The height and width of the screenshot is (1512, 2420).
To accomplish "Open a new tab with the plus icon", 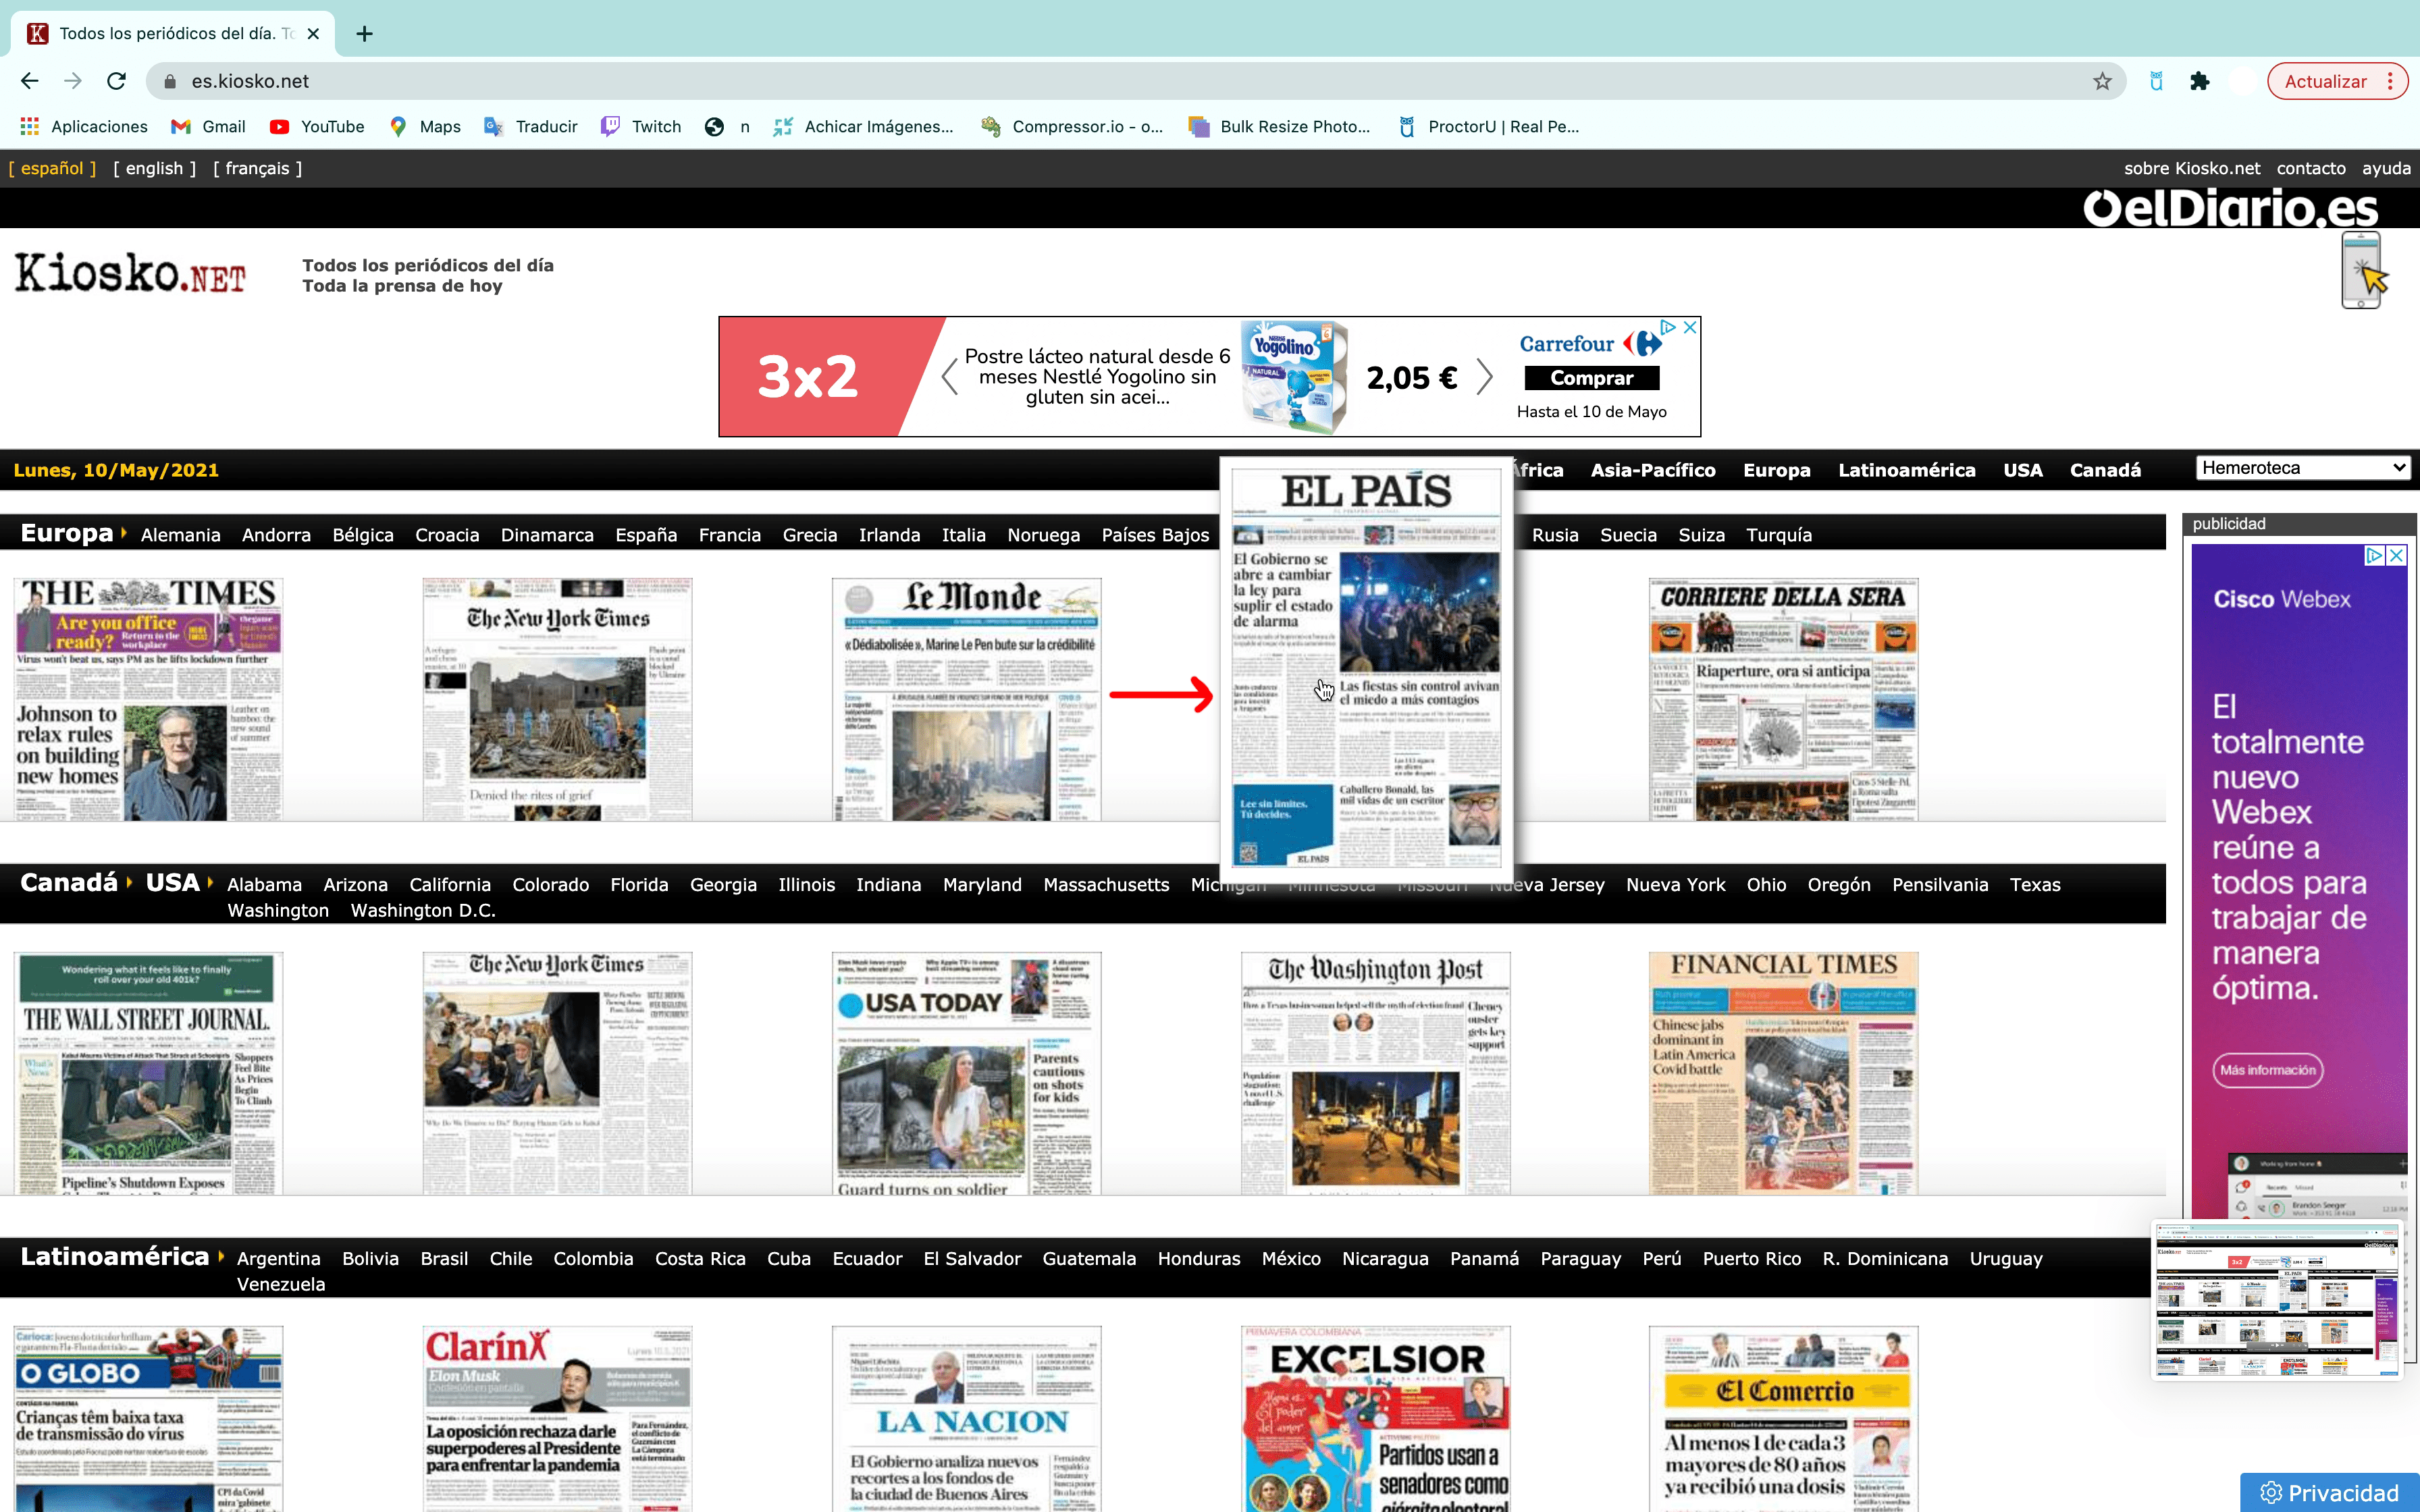I will point(365,34).
